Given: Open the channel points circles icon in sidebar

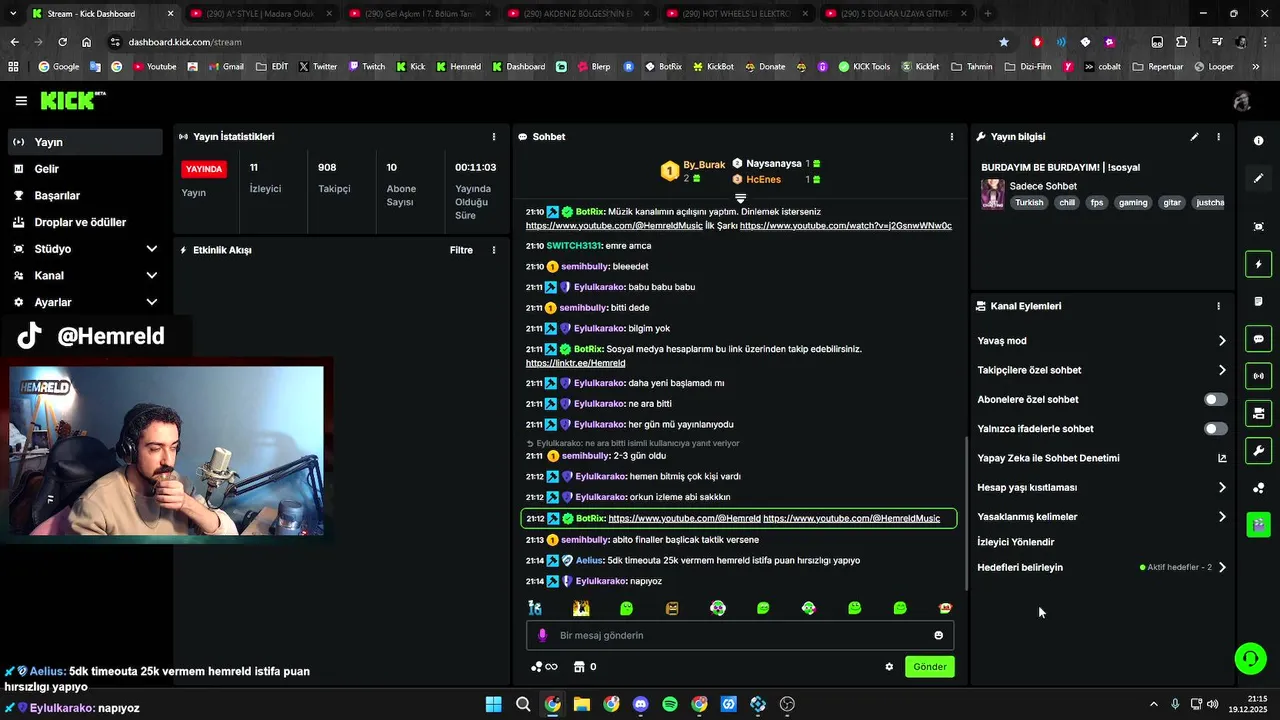Looking at the screenshot, I should pos(1258,488).
